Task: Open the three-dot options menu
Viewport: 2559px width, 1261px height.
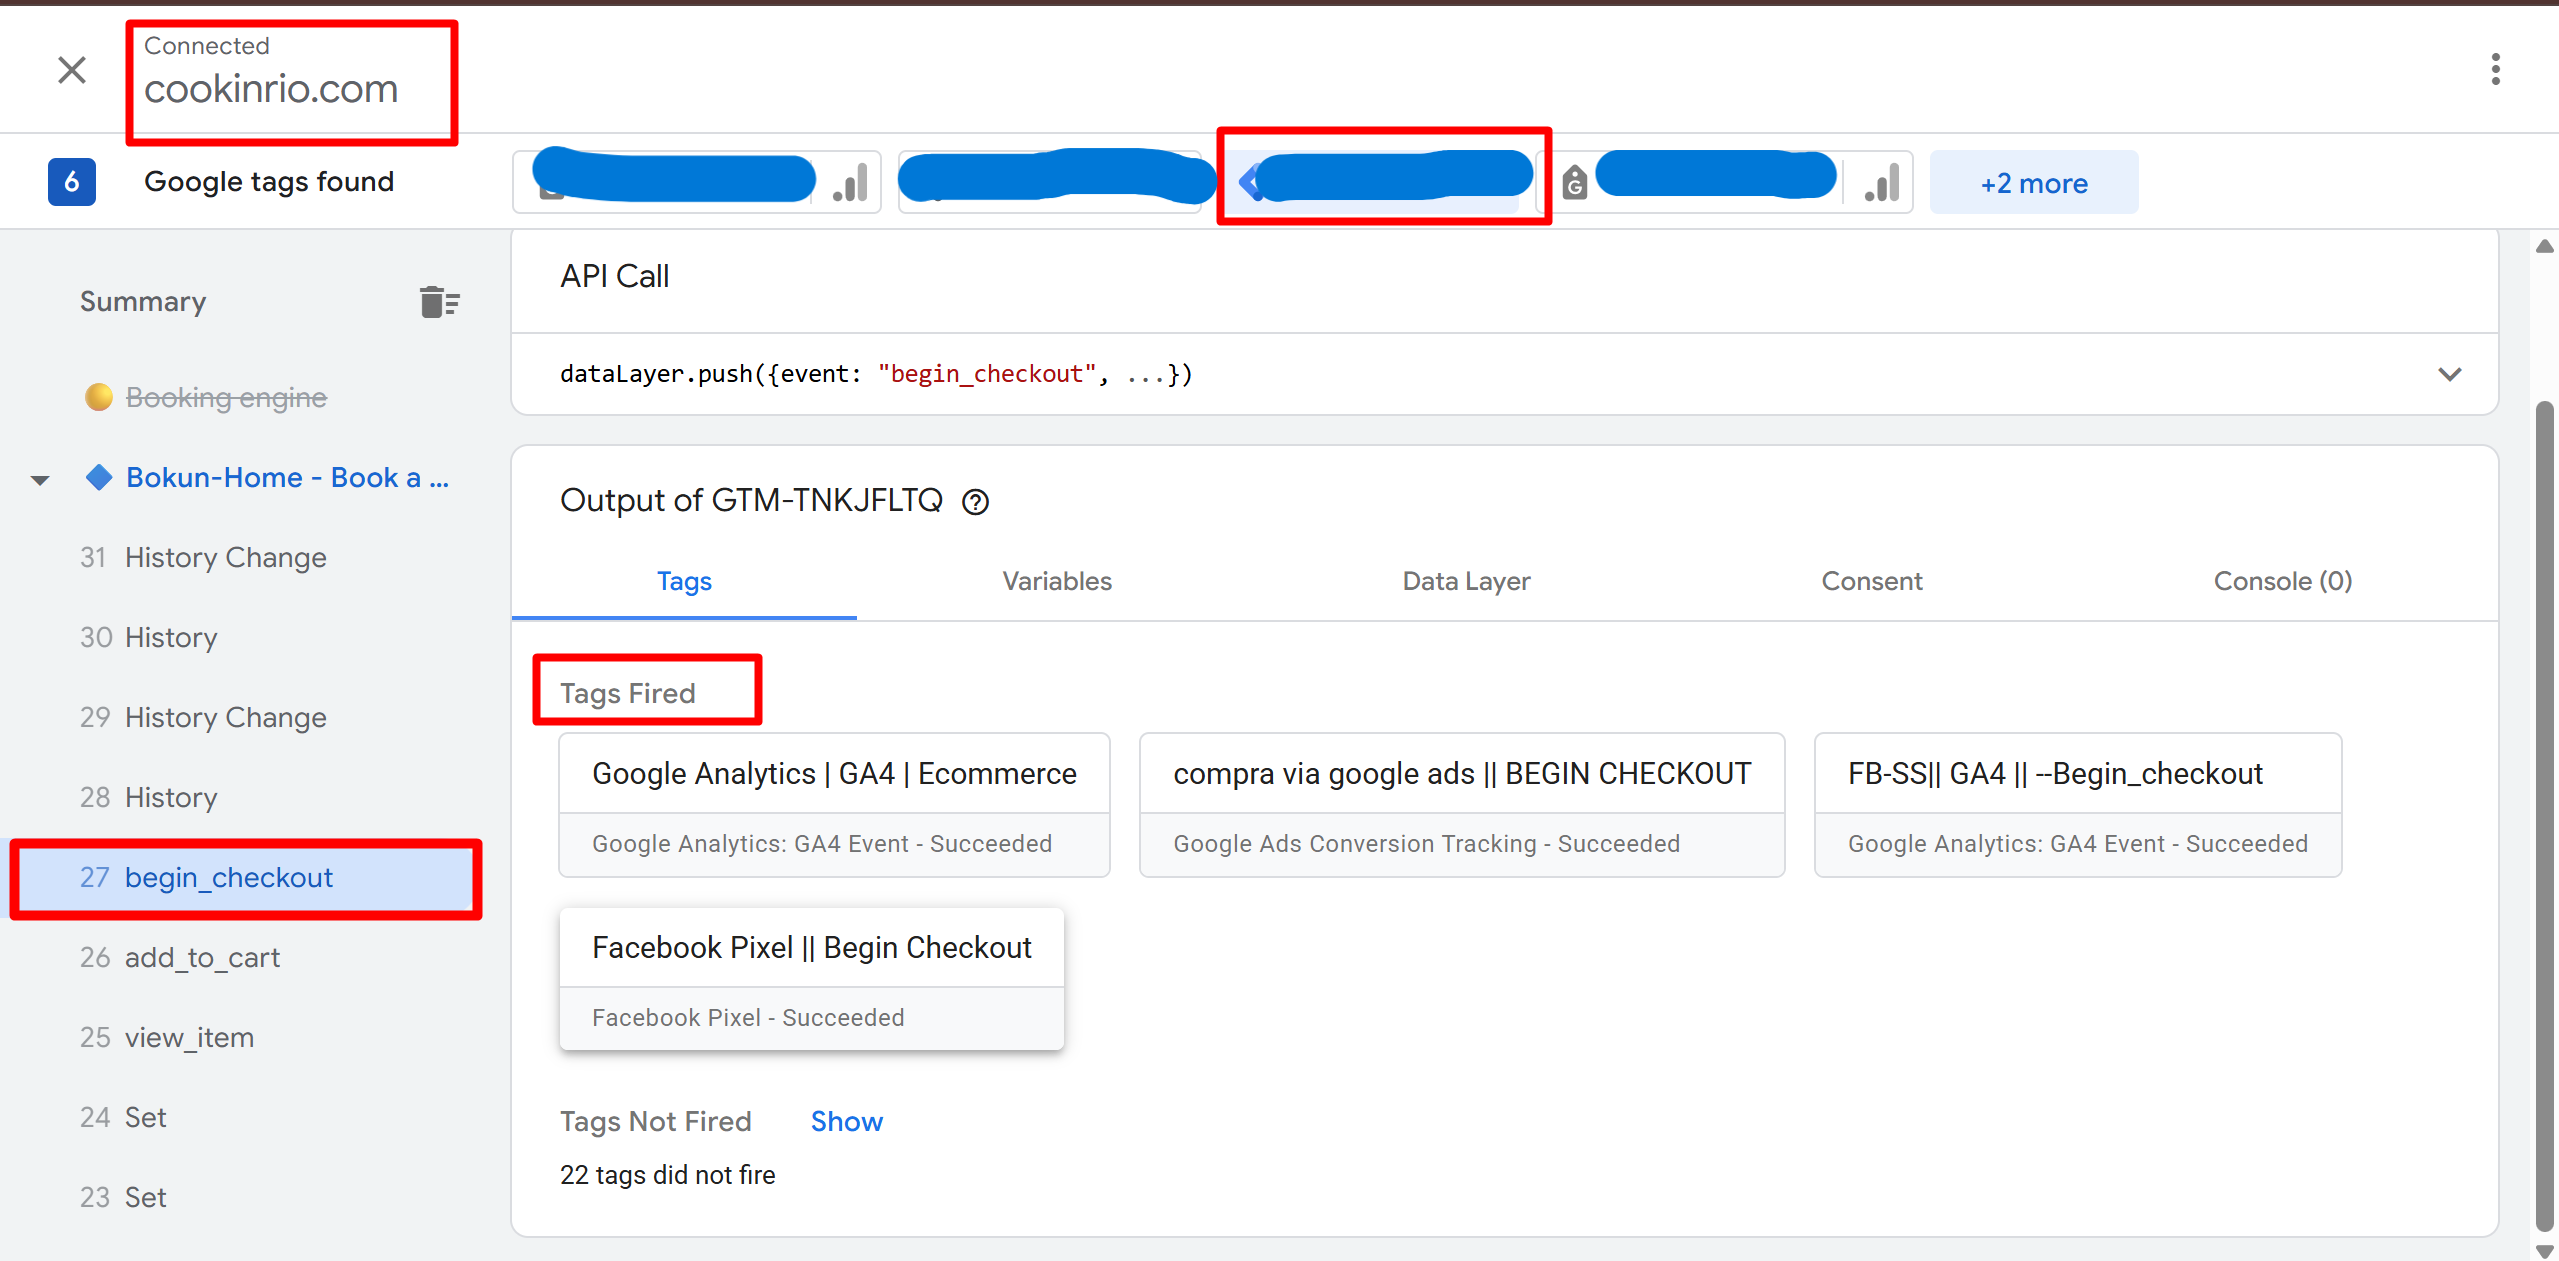Action: [x=2495, y=69]
